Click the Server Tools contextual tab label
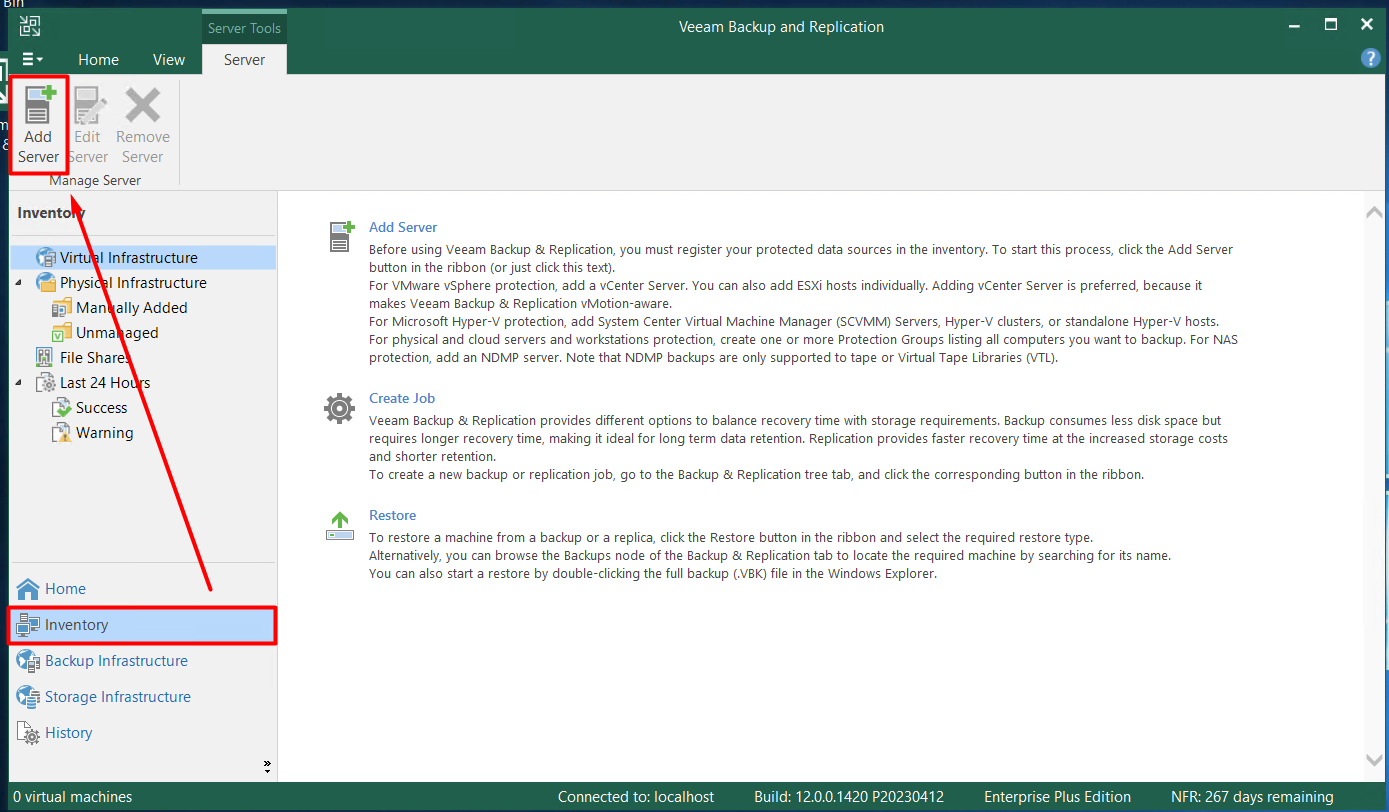 coord(244,28)
